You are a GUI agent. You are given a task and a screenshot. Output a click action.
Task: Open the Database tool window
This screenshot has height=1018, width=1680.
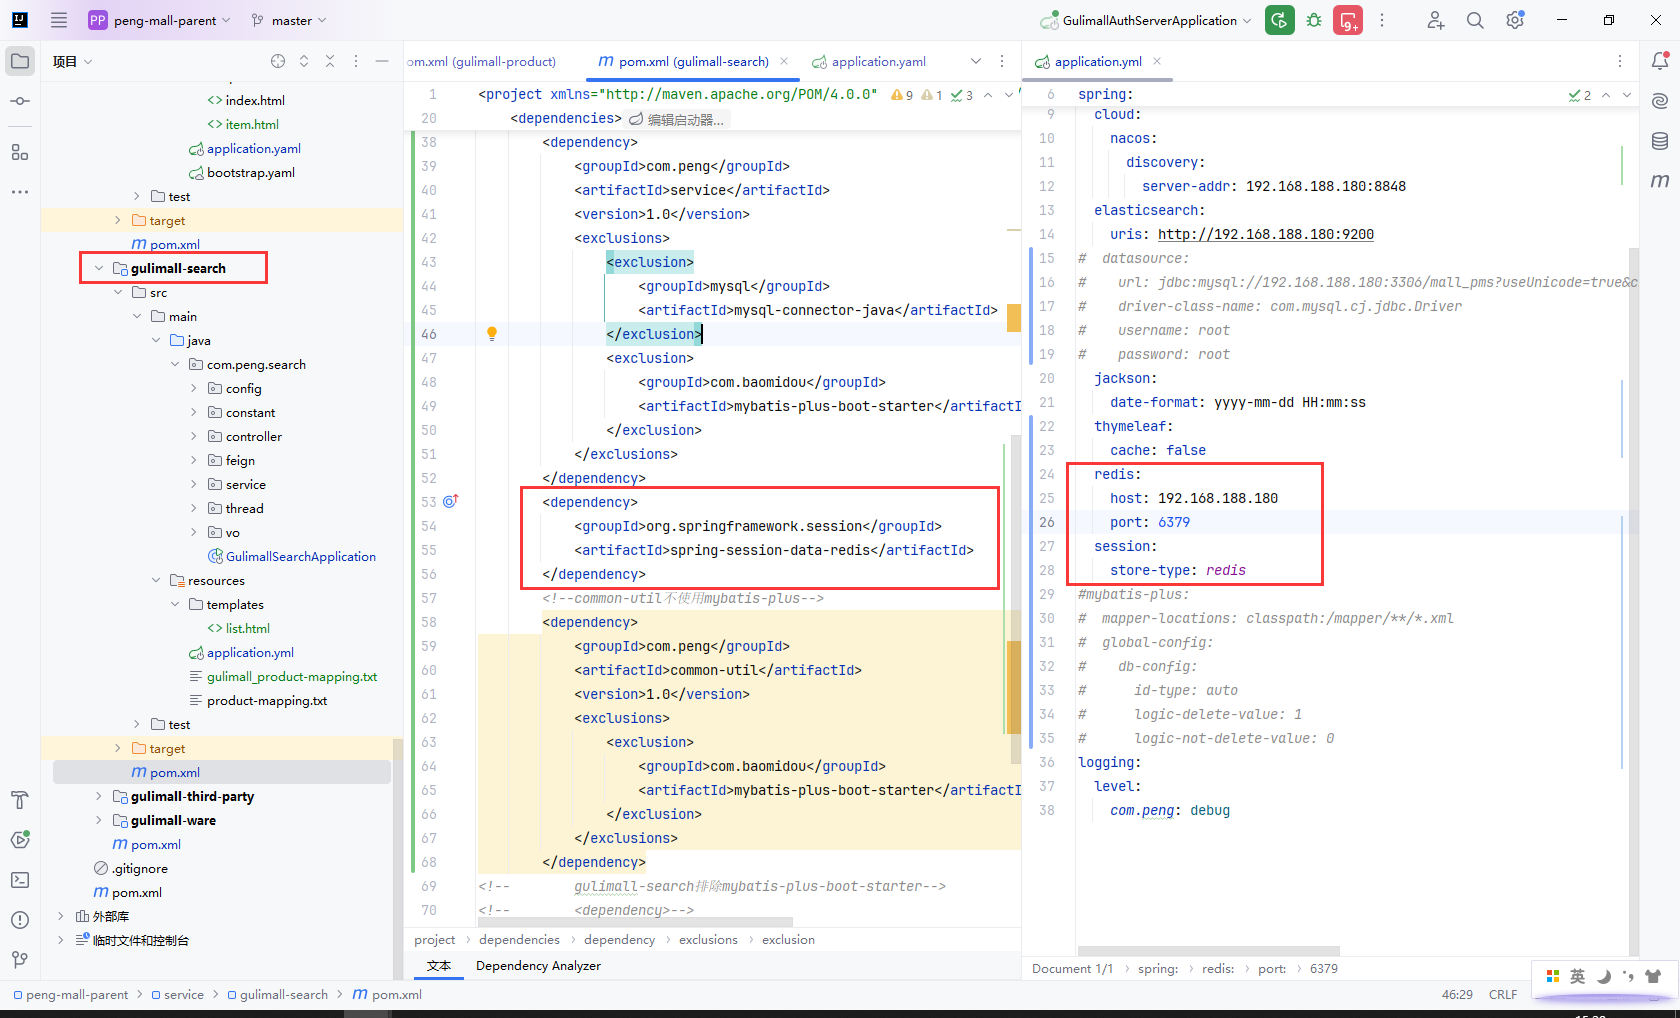click(x=1660, y=141)
